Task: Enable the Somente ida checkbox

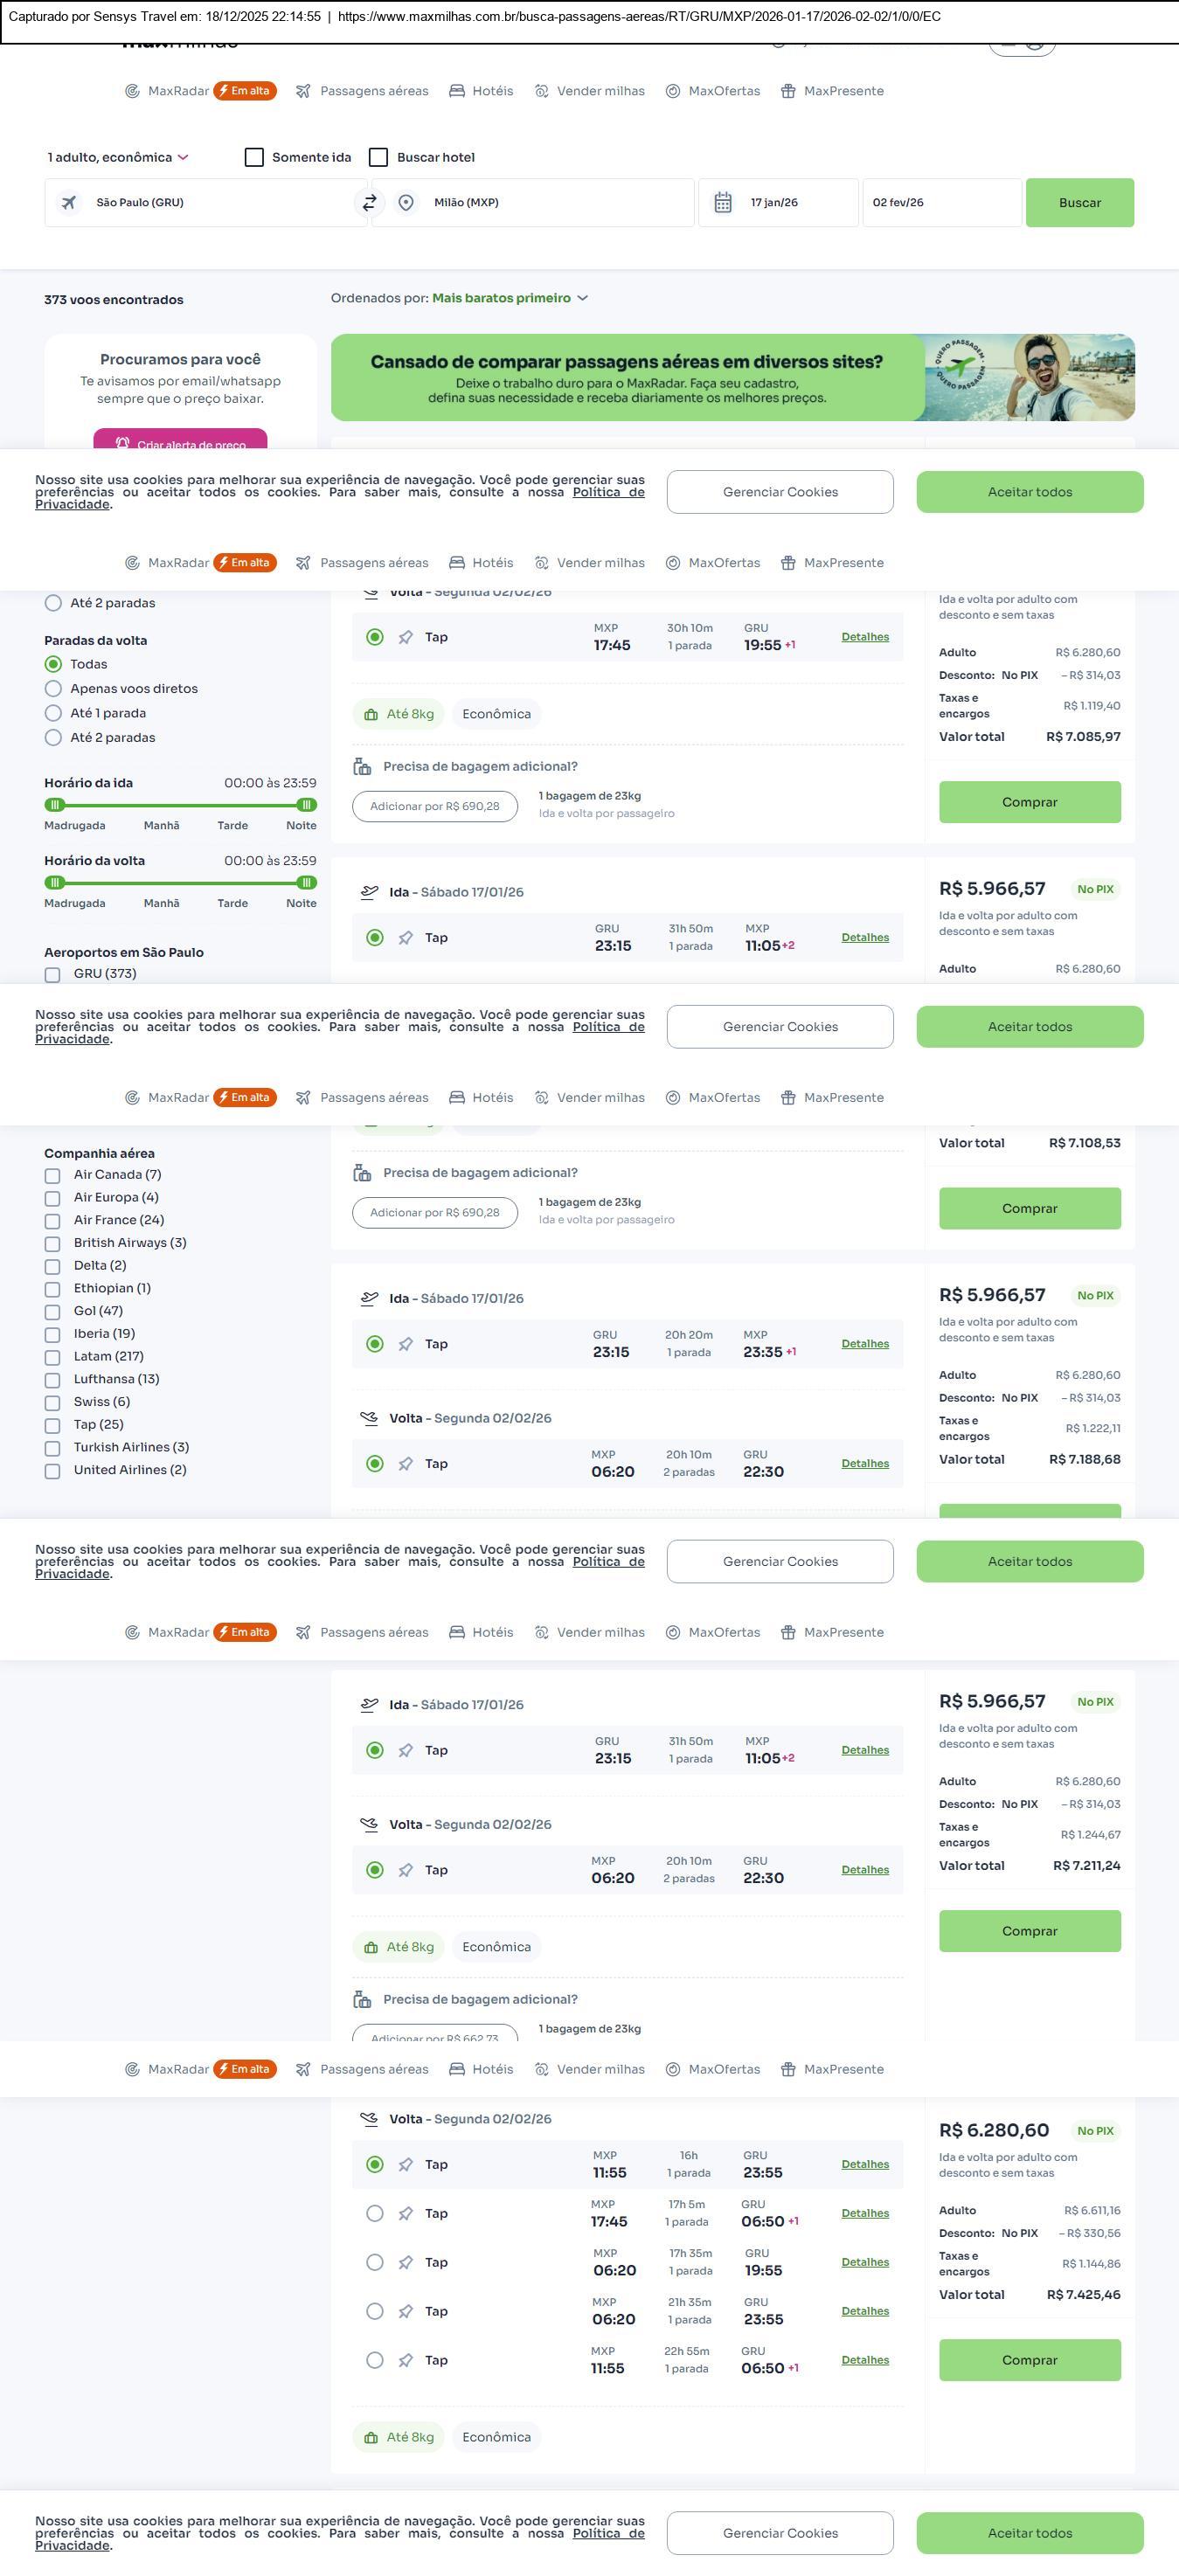Action: point(254,157)
